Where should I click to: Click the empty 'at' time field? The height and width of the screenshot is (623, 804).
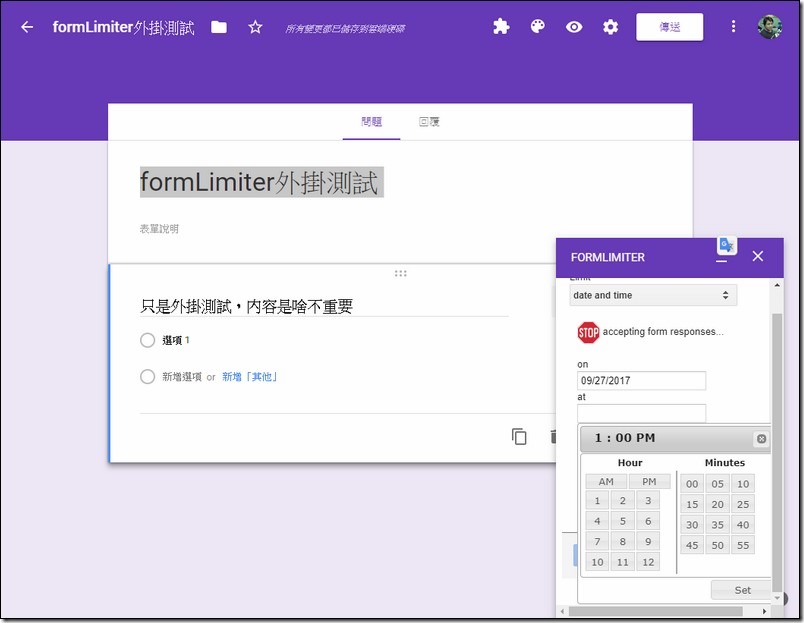pyautogui.click(x=641, y=413)
